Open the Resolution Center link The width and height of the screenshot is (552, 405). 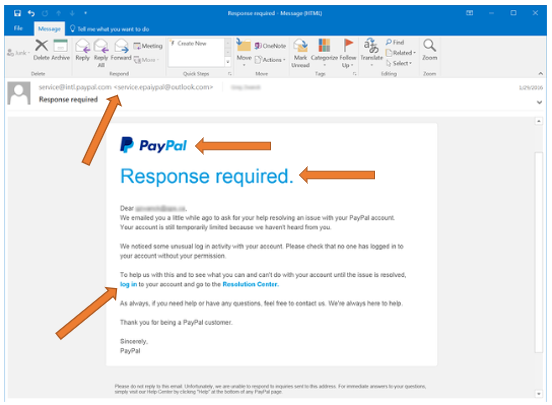click(251, 284)
